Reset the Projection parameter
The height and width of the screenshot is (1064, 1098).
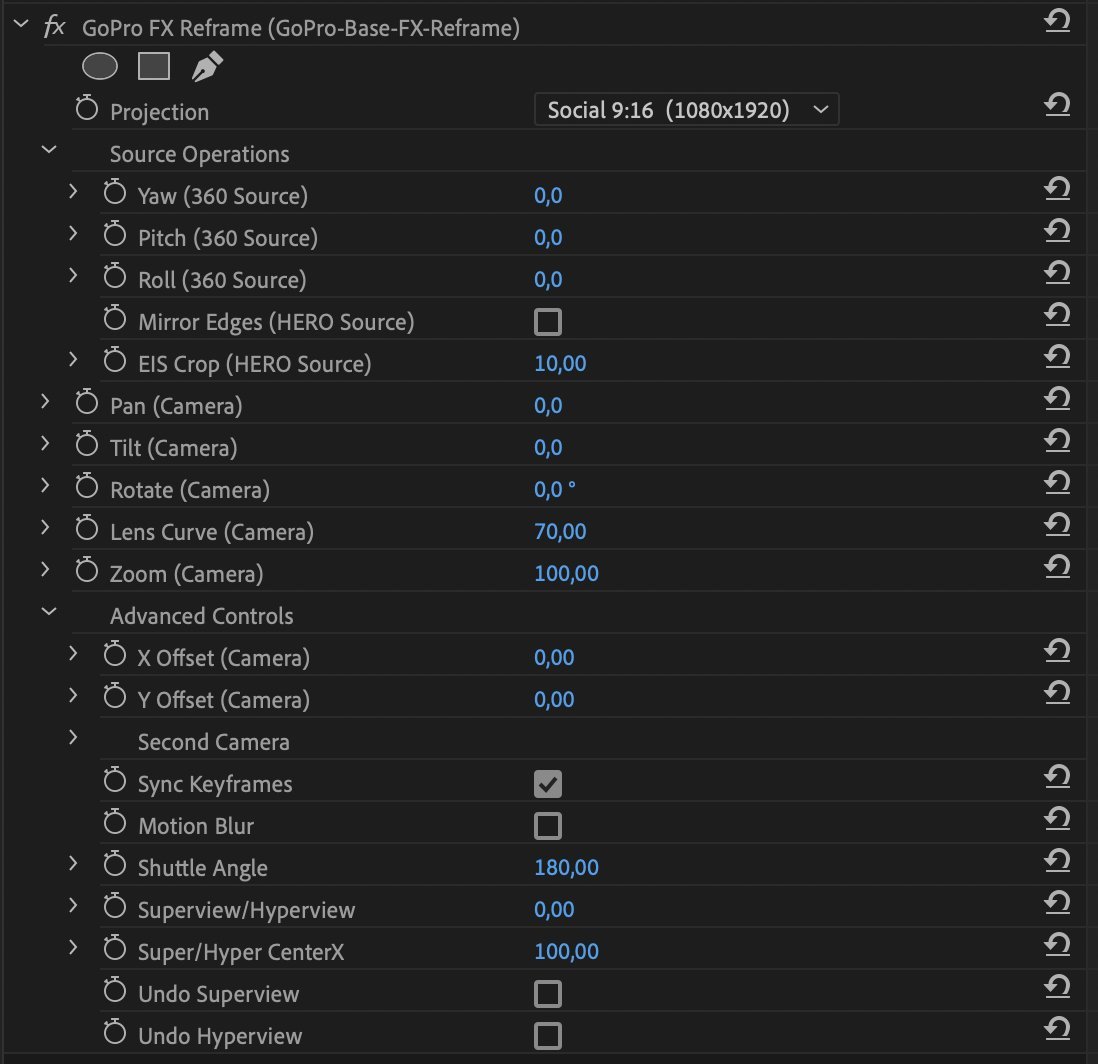point(1057,104)
